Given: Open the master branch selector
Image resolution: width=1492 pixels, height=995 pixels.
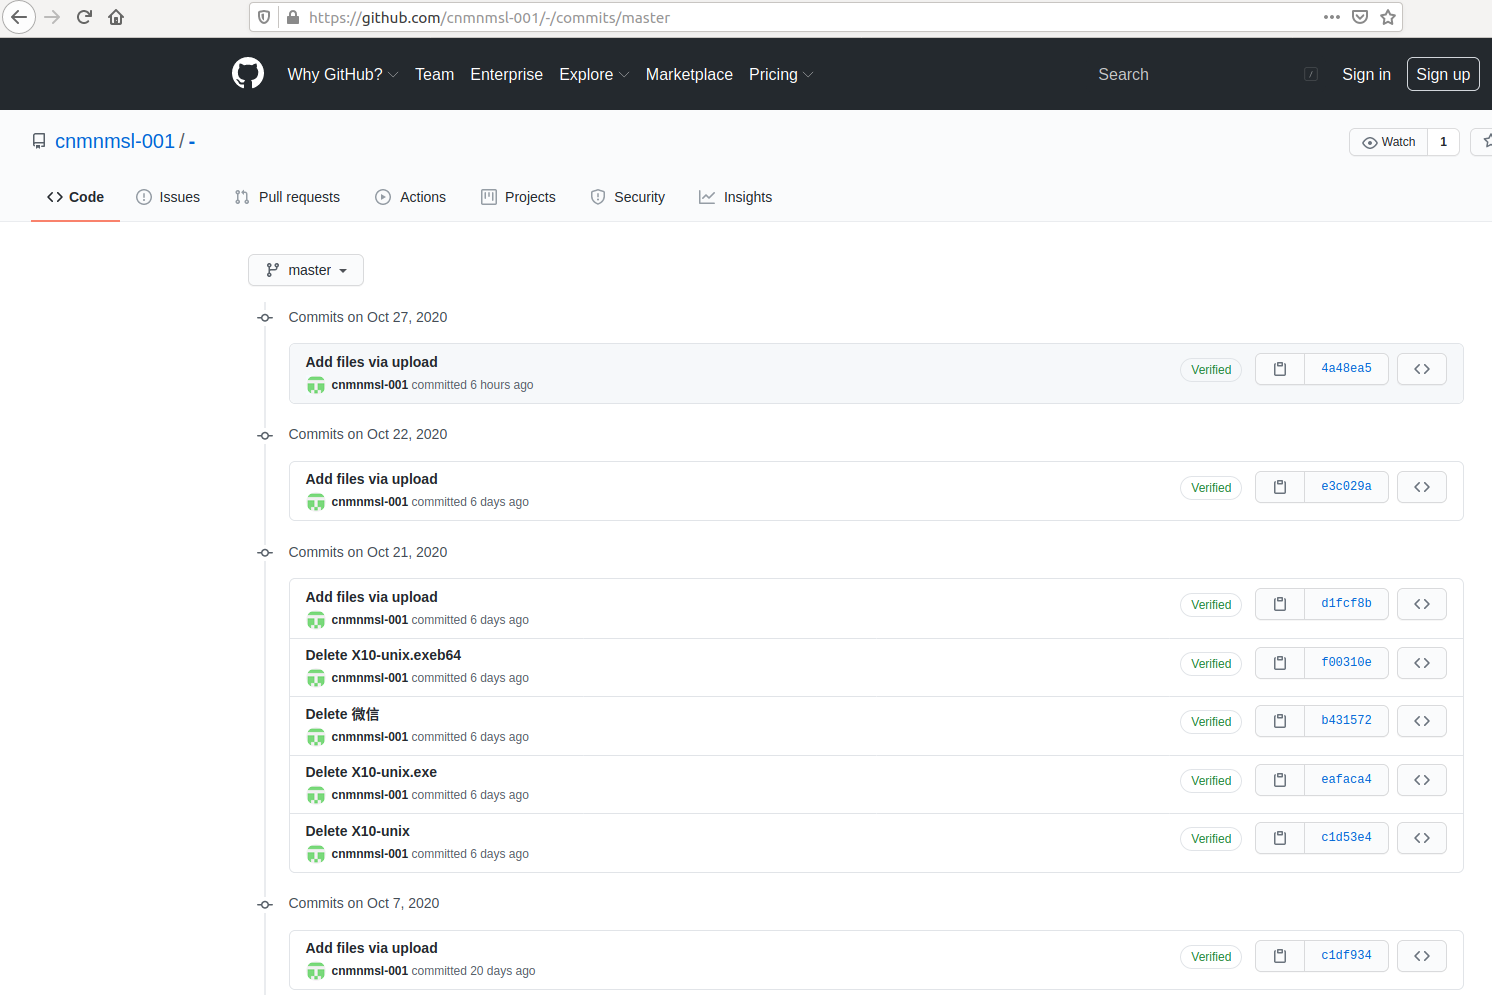Looking at the screenshot, I should click(305, 270).
